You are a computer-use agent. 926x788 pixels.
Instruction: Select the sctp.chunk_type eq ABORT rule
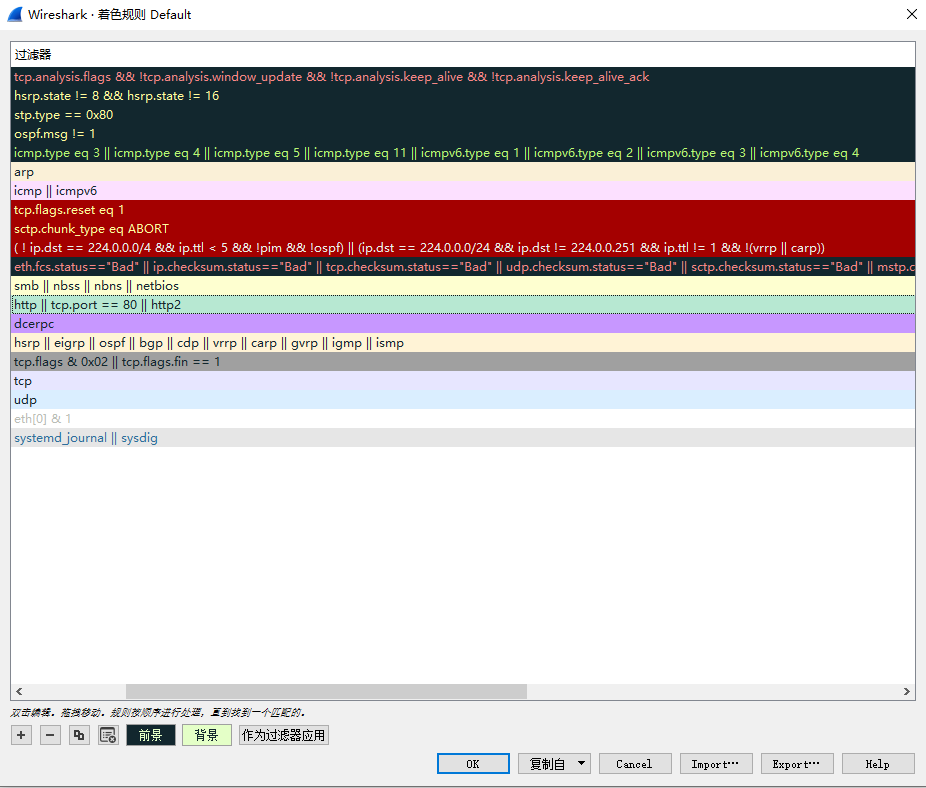click(x=463, y=229)
